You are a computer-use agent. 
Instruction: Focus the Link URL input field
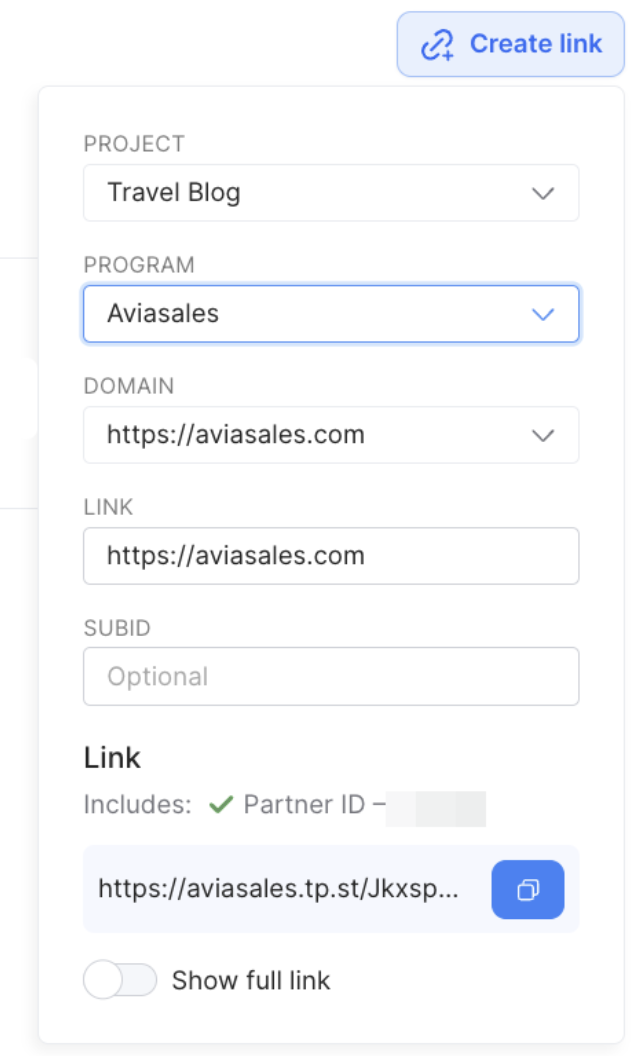(x=331, y=556)
